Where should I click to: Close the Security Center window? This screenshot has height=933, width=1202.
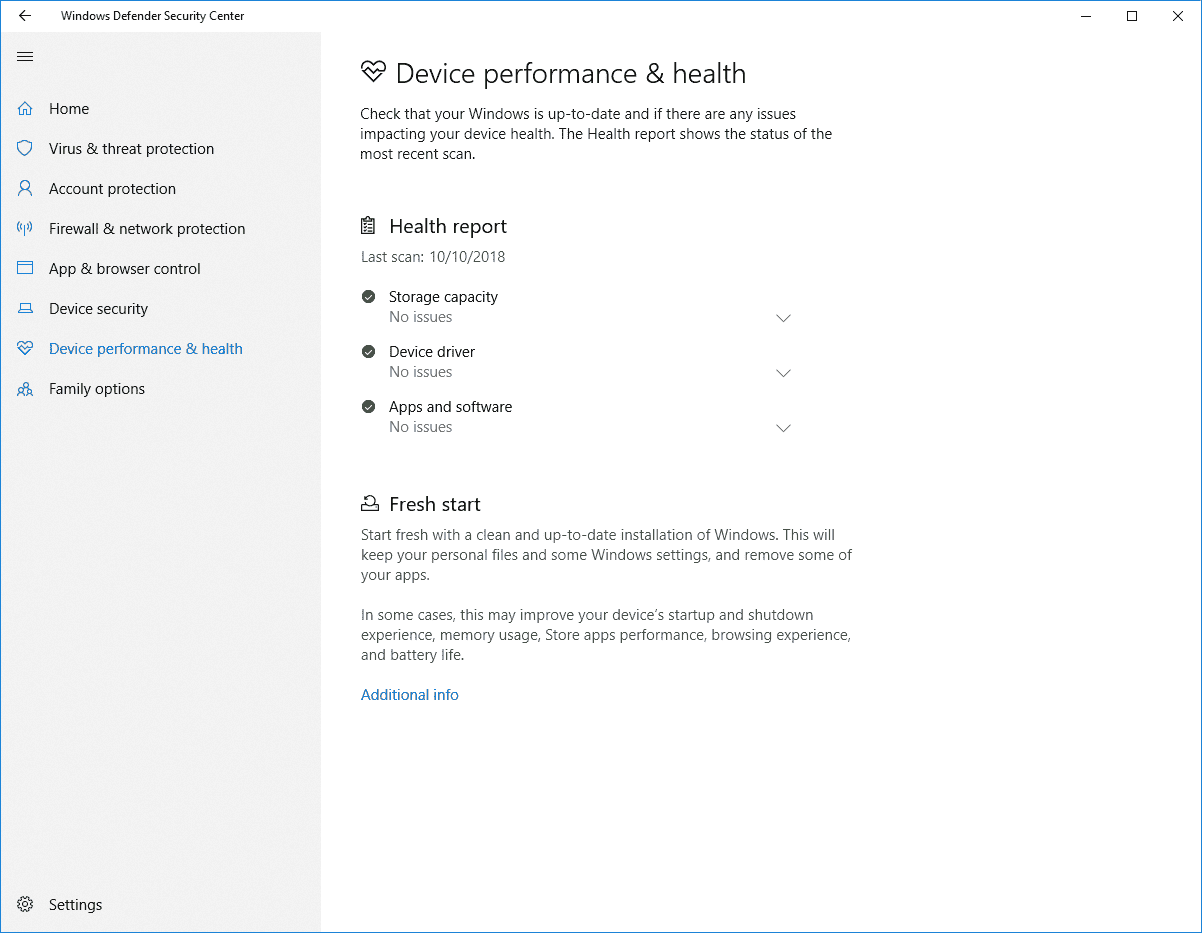click(x=1178, y=16)
